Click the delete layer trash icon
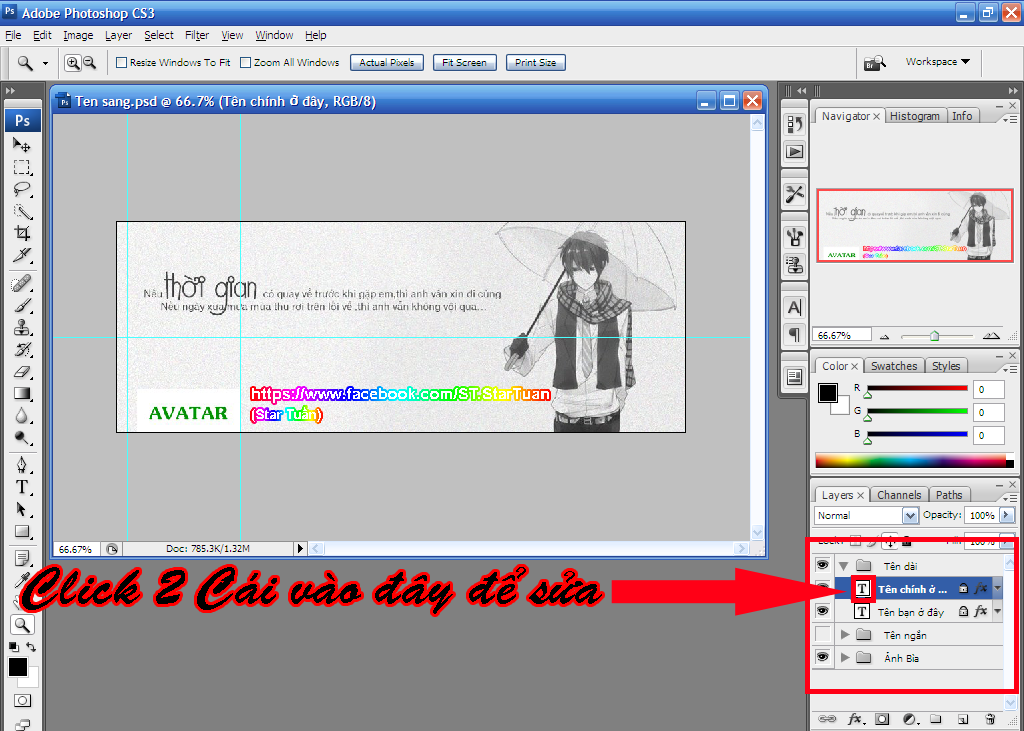The width and height of the screenshot is (1024, 731). pos(990,719)
